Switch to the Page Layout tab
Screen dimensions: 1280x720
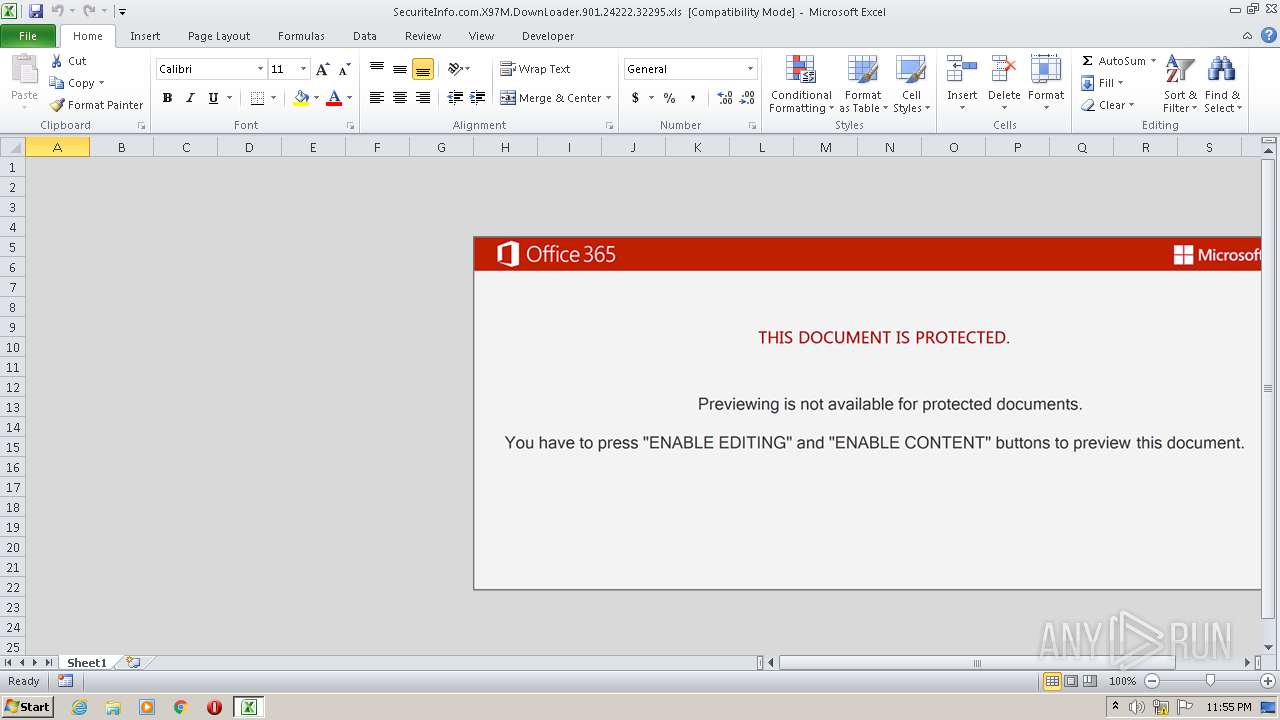(219, 36)
